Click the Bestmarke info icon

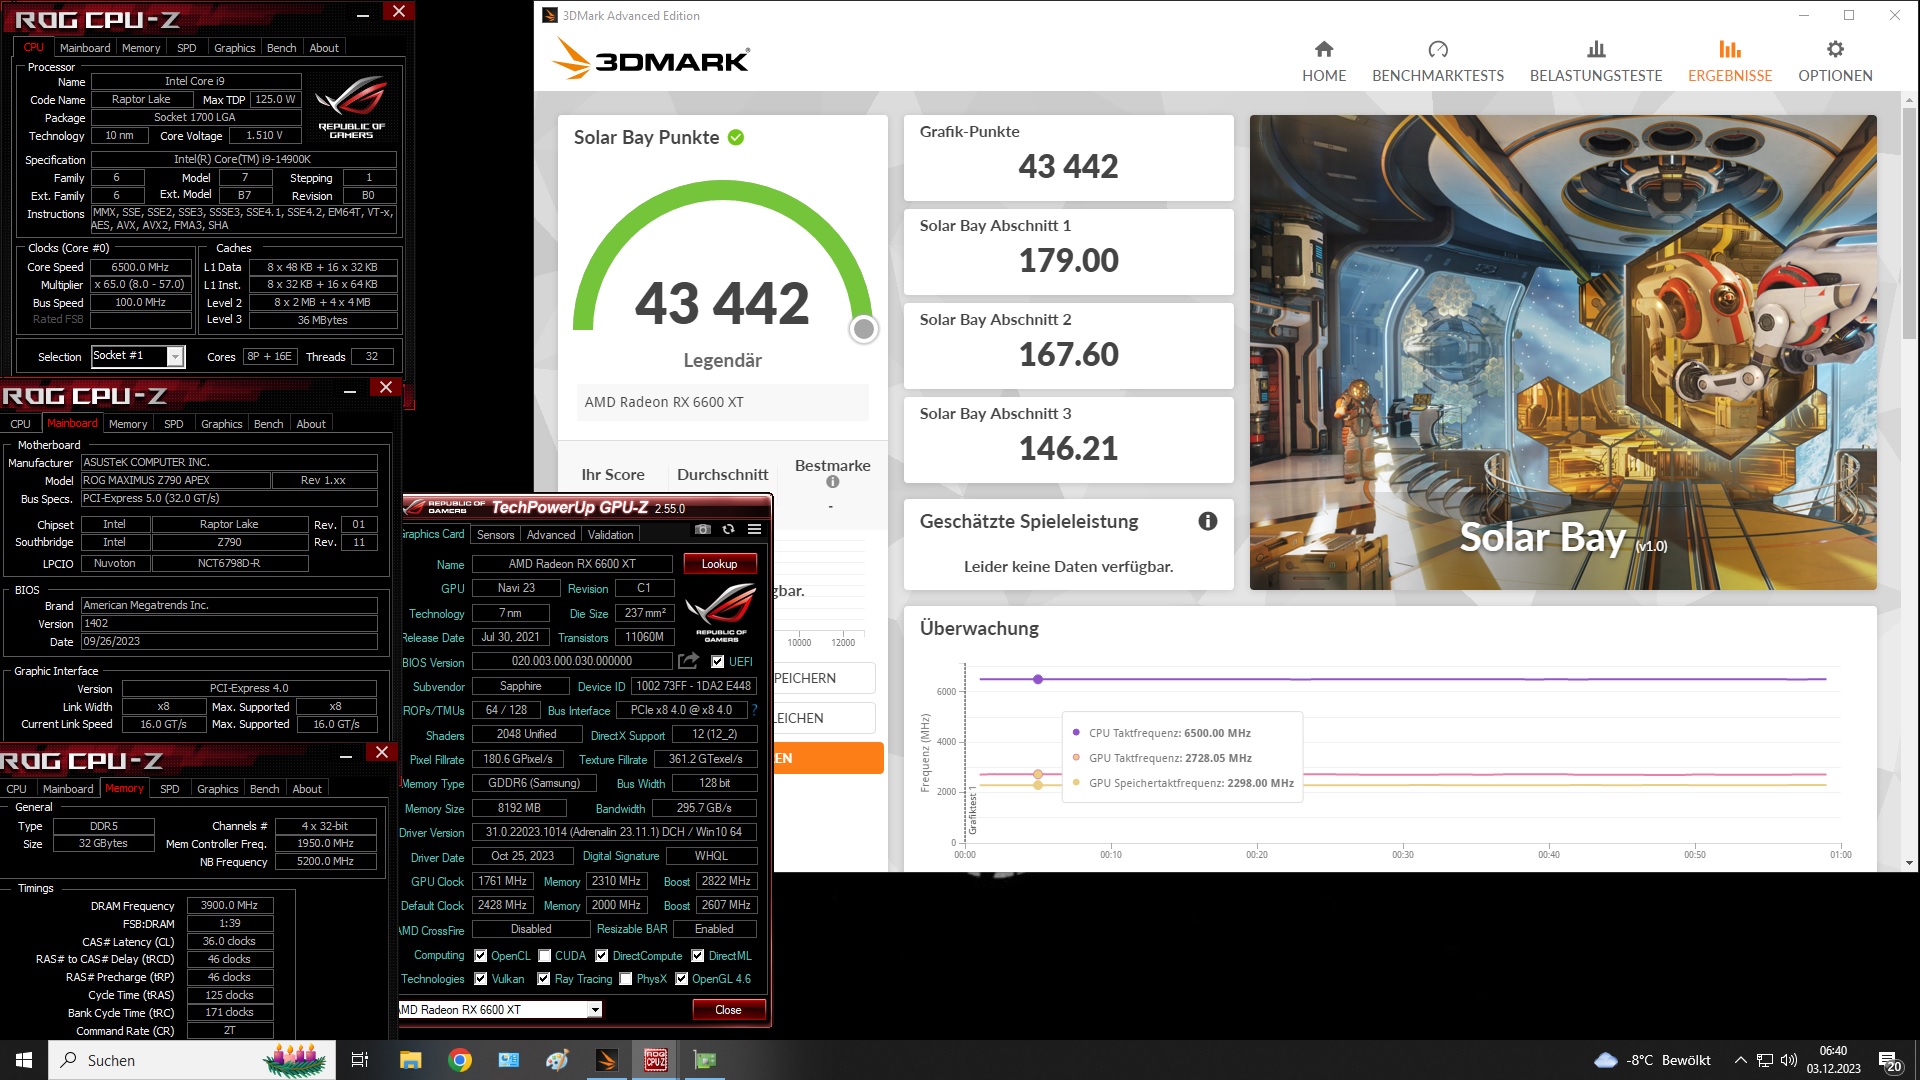point(832,482)
